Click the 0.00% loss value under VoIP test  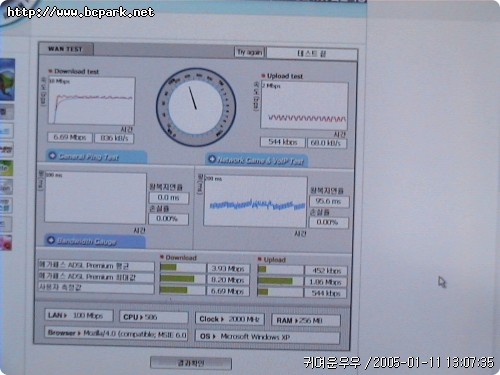point(329,222)
